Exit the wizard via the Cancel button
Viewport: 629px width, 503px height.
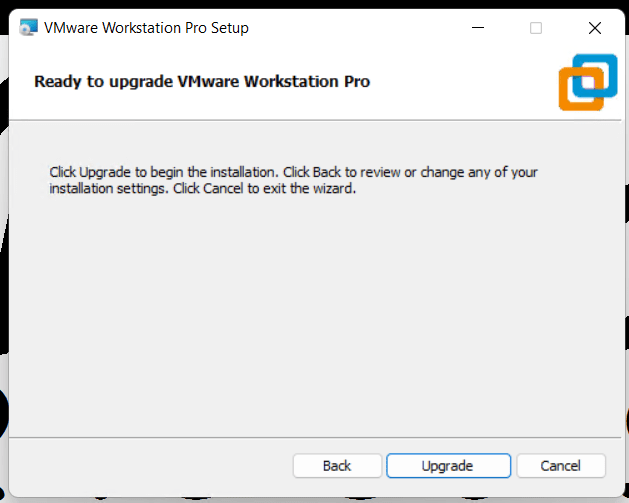click(560, 466)
